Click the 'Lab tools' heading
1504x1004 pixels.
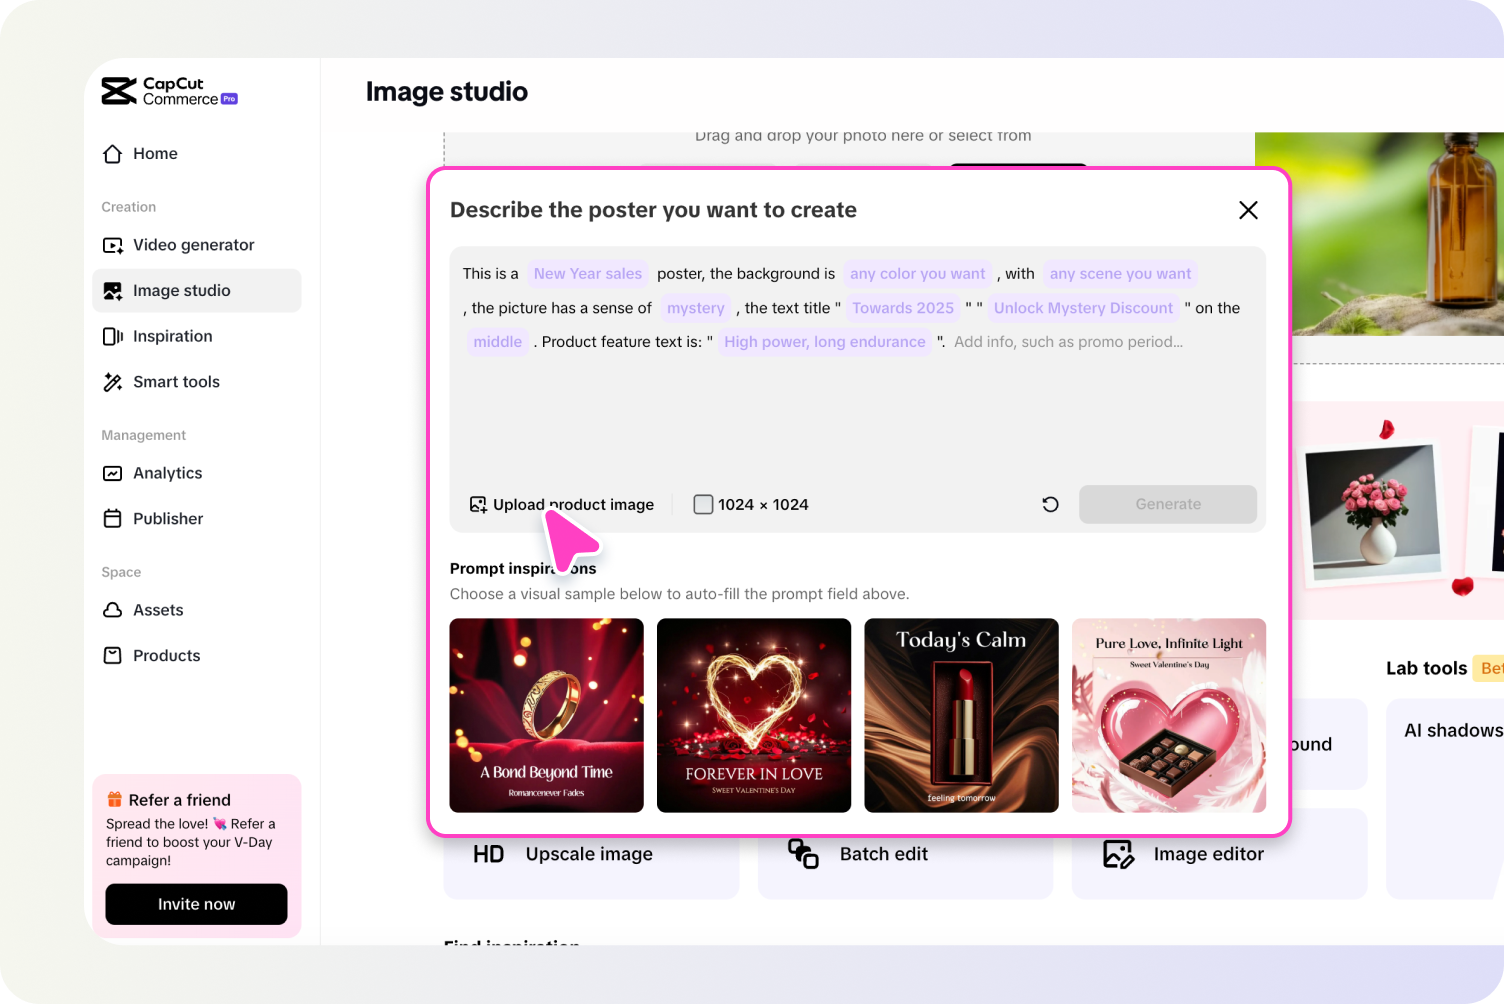coord(1426,669)
